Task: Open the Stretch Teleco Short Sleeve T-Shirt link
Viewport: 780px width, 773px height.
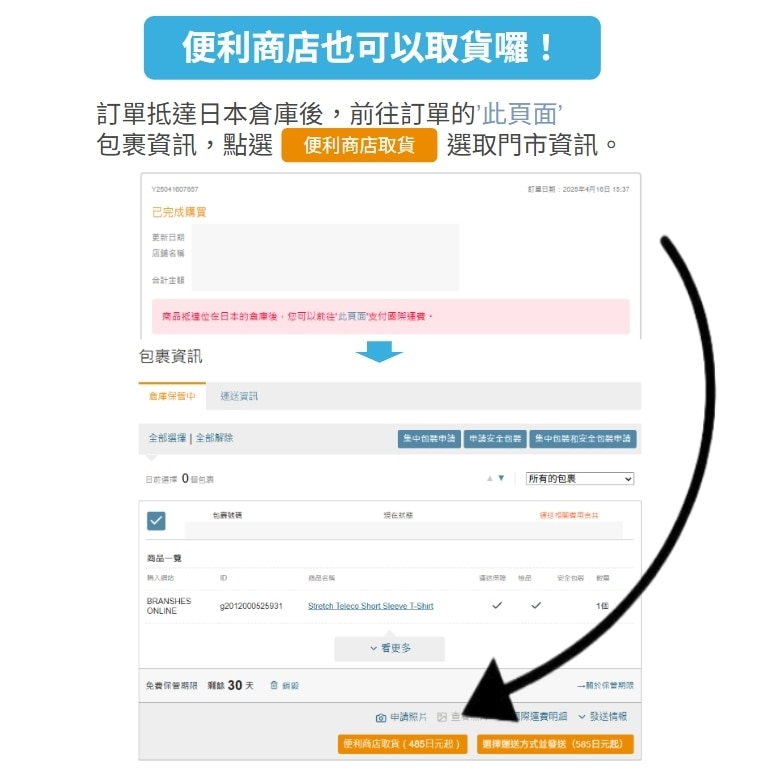Action: (x=371, y=606)
